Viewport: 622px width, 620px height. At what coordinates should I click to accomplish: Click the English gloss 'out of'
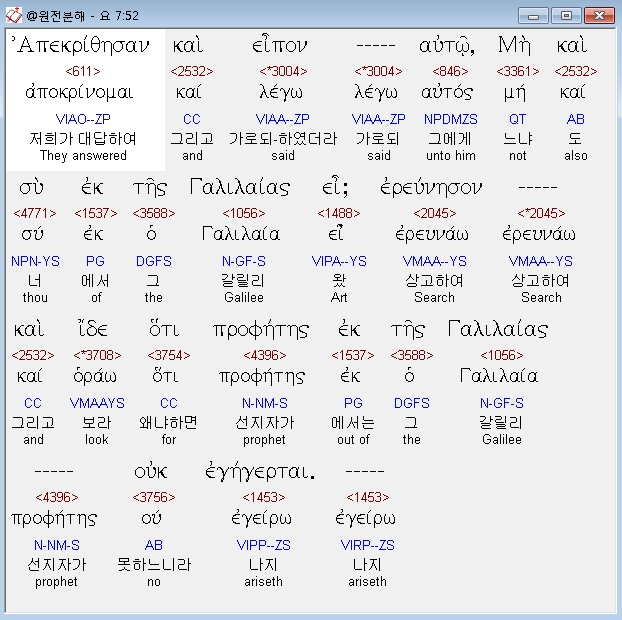click(x=353, y=440)
